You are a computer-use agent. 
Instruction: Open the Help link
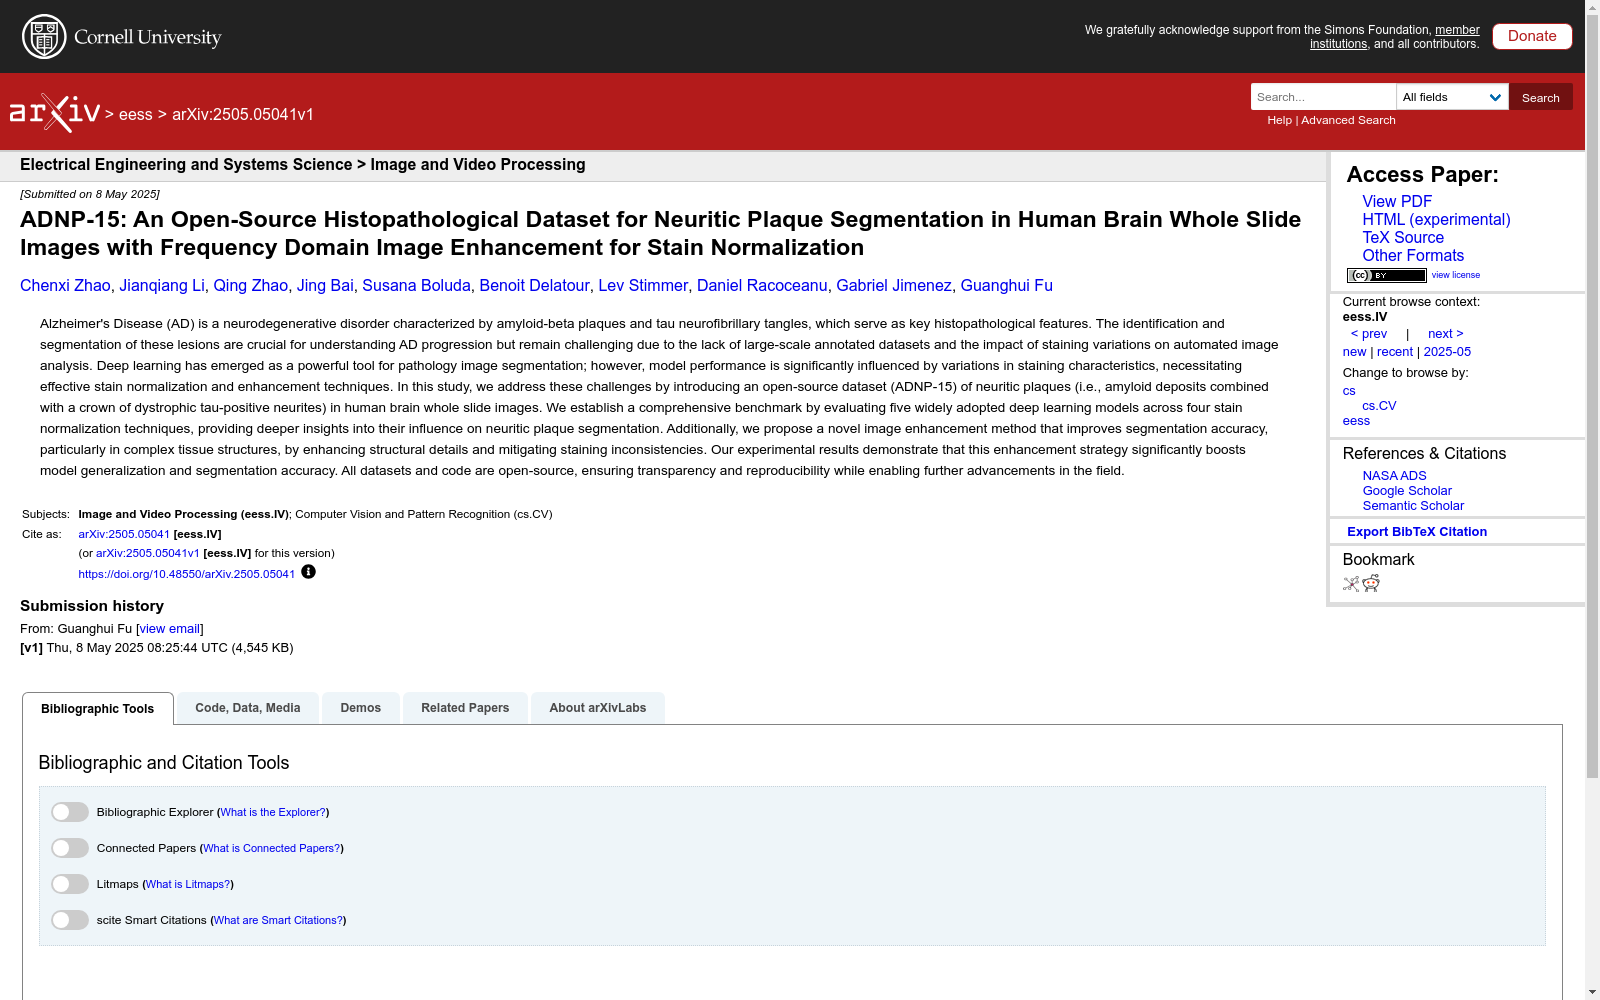[x=1279, y=120]
